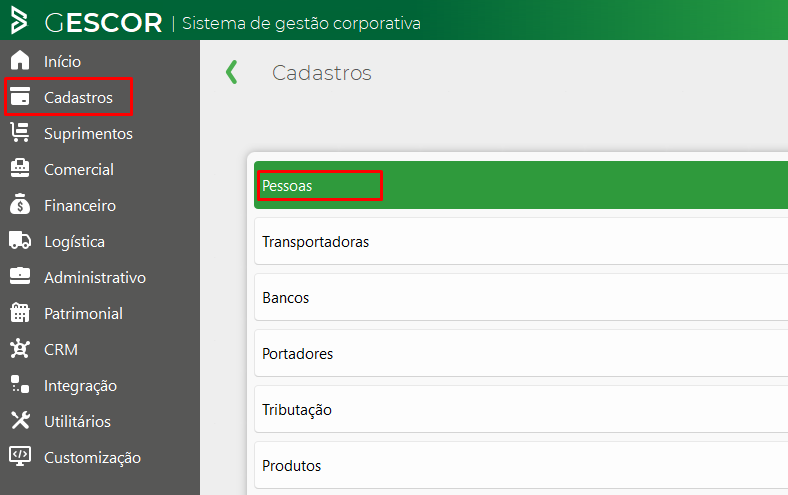Open the Comercial menu label

[79, 170]
